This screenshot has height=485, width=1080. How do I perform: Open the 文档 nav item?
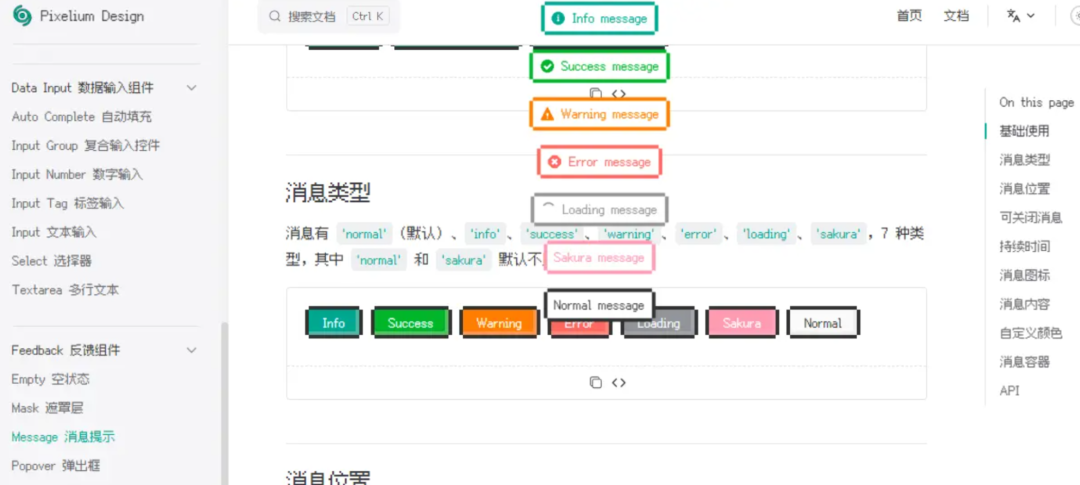tap(956, 17)
